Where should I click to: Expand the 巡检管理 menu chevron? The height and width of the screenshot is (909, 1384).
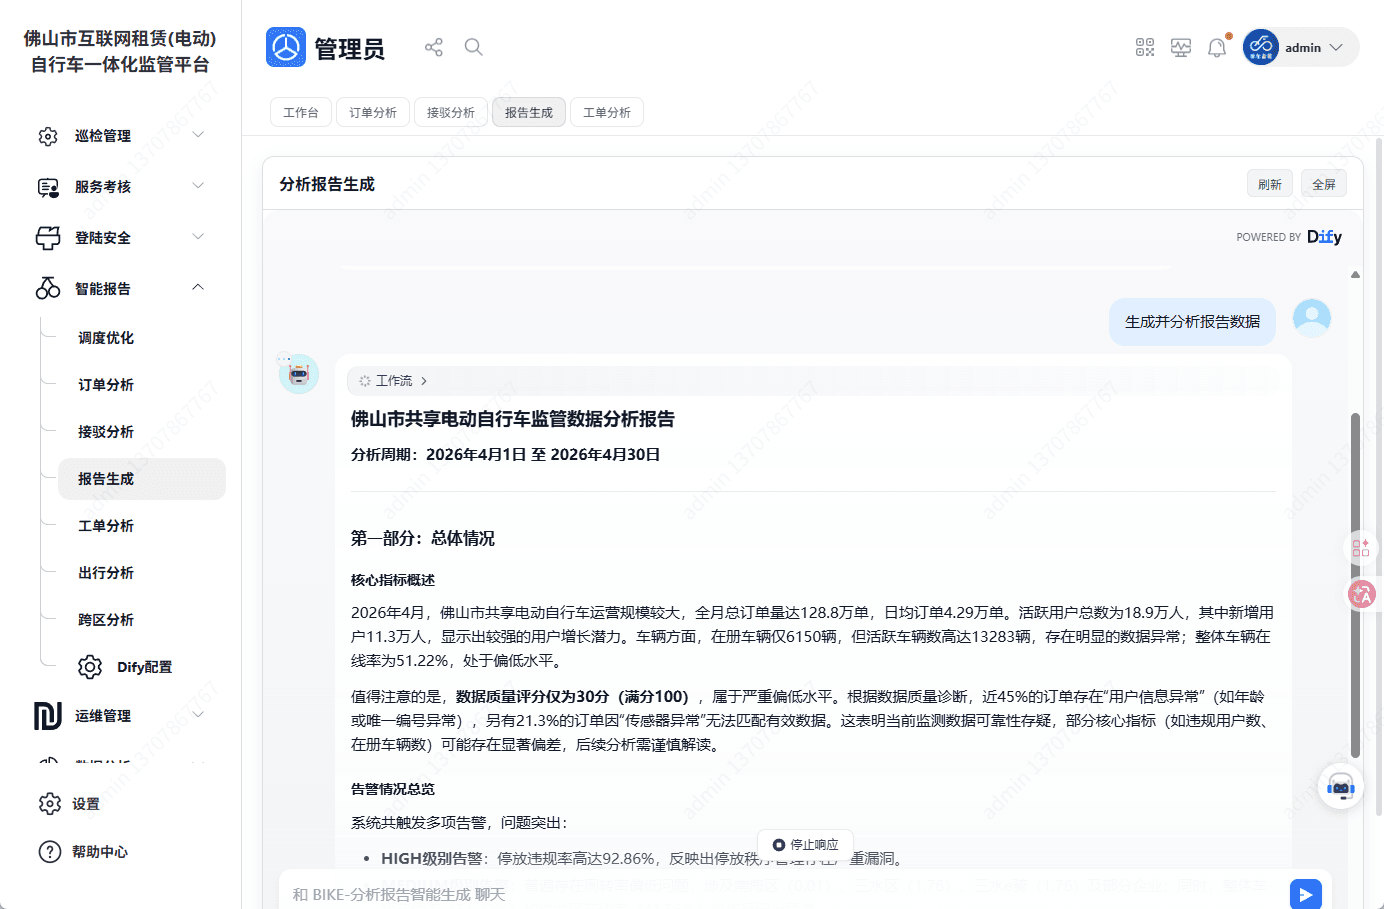[x=198, y=135]
